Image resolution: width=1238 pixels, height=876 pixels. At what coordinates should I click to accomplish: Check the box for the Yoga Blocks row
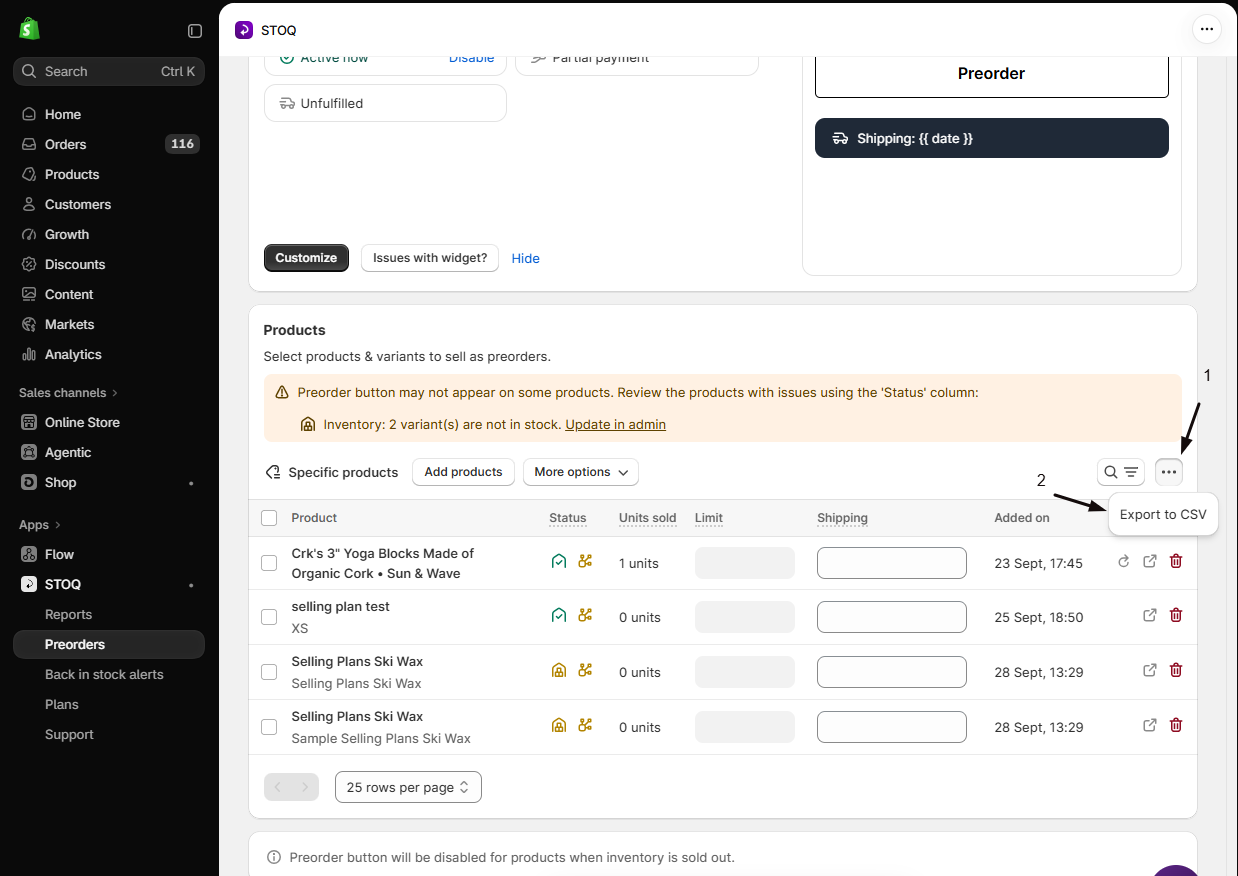pyautogui.click(x=269, y=563)
